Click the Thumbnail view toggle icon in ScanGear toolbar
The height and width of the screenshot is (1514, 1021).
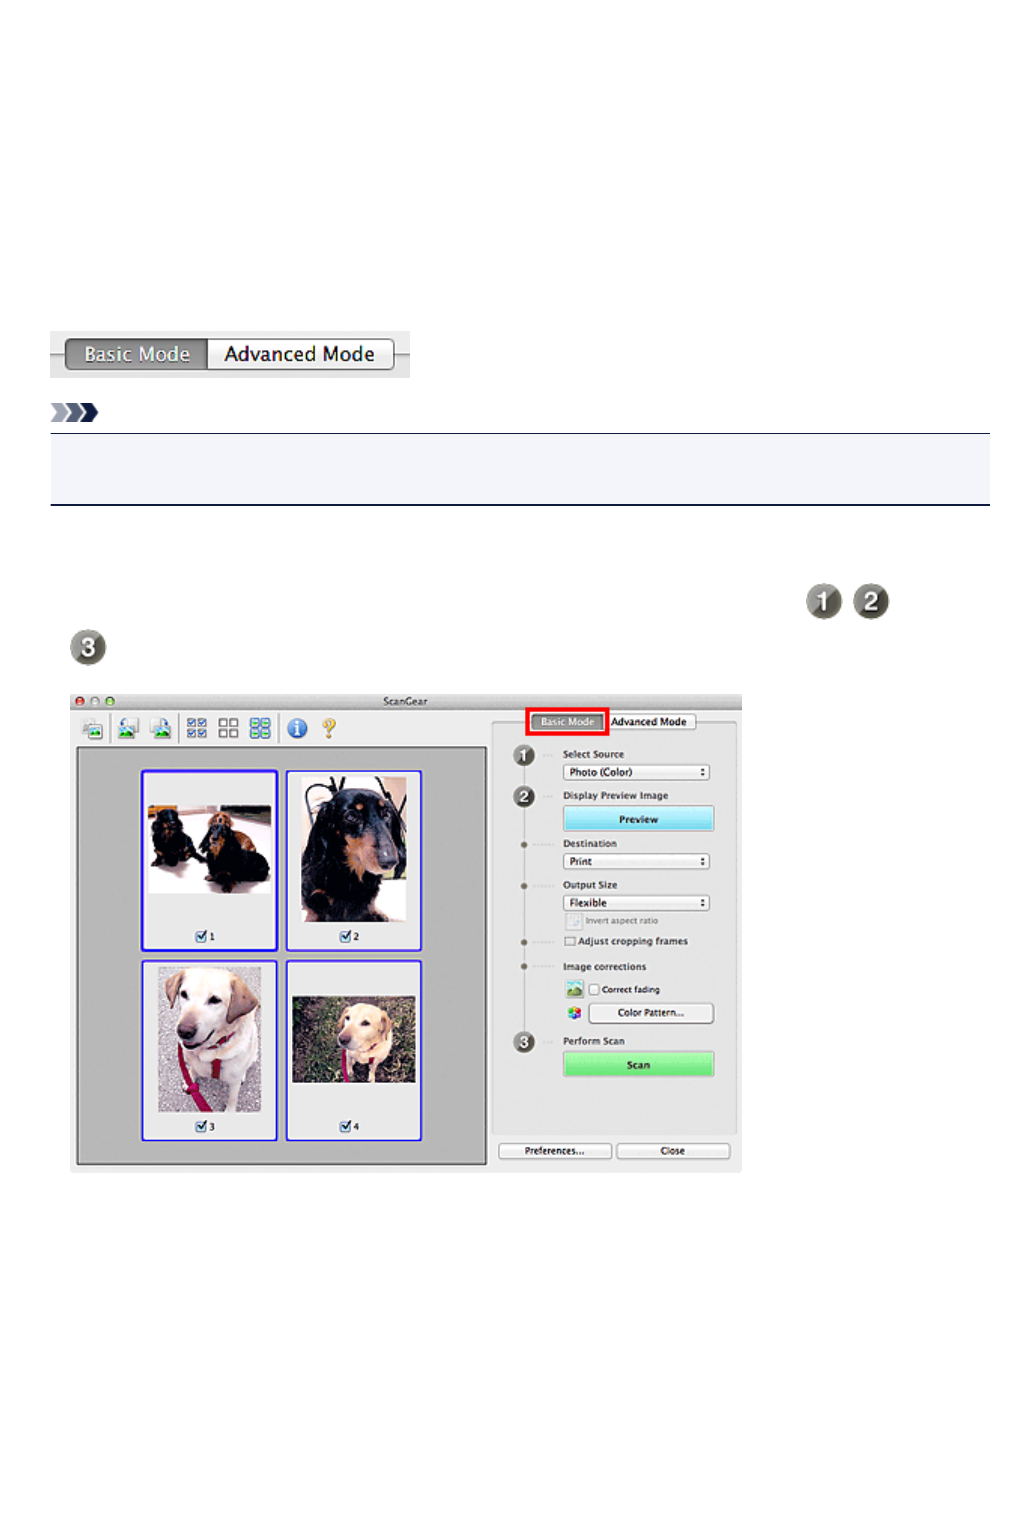93,729
